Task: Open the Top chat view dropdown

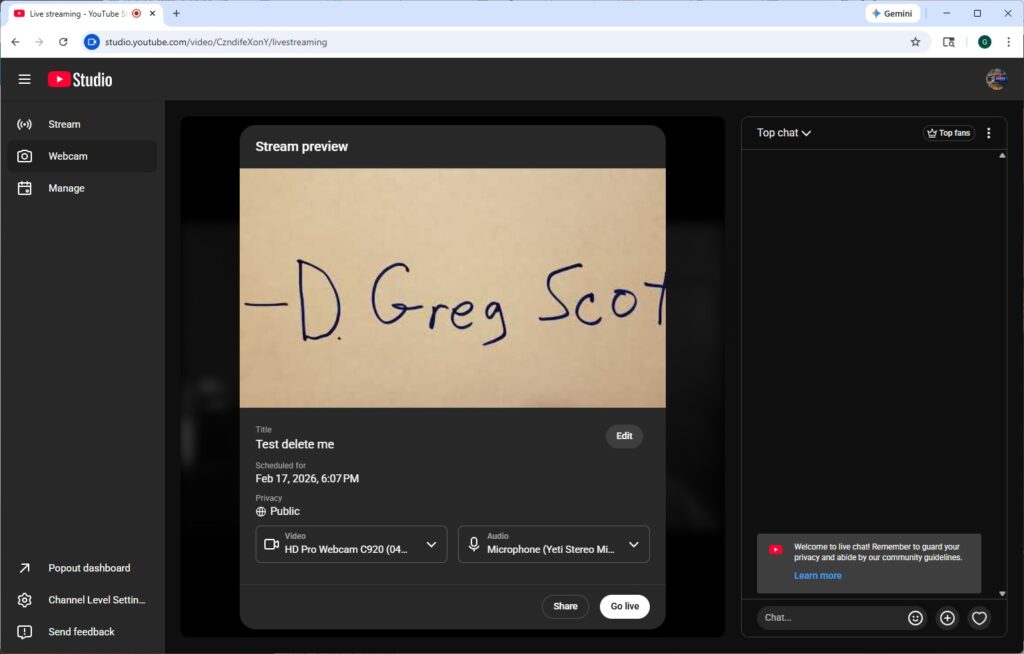Action: 782,132
